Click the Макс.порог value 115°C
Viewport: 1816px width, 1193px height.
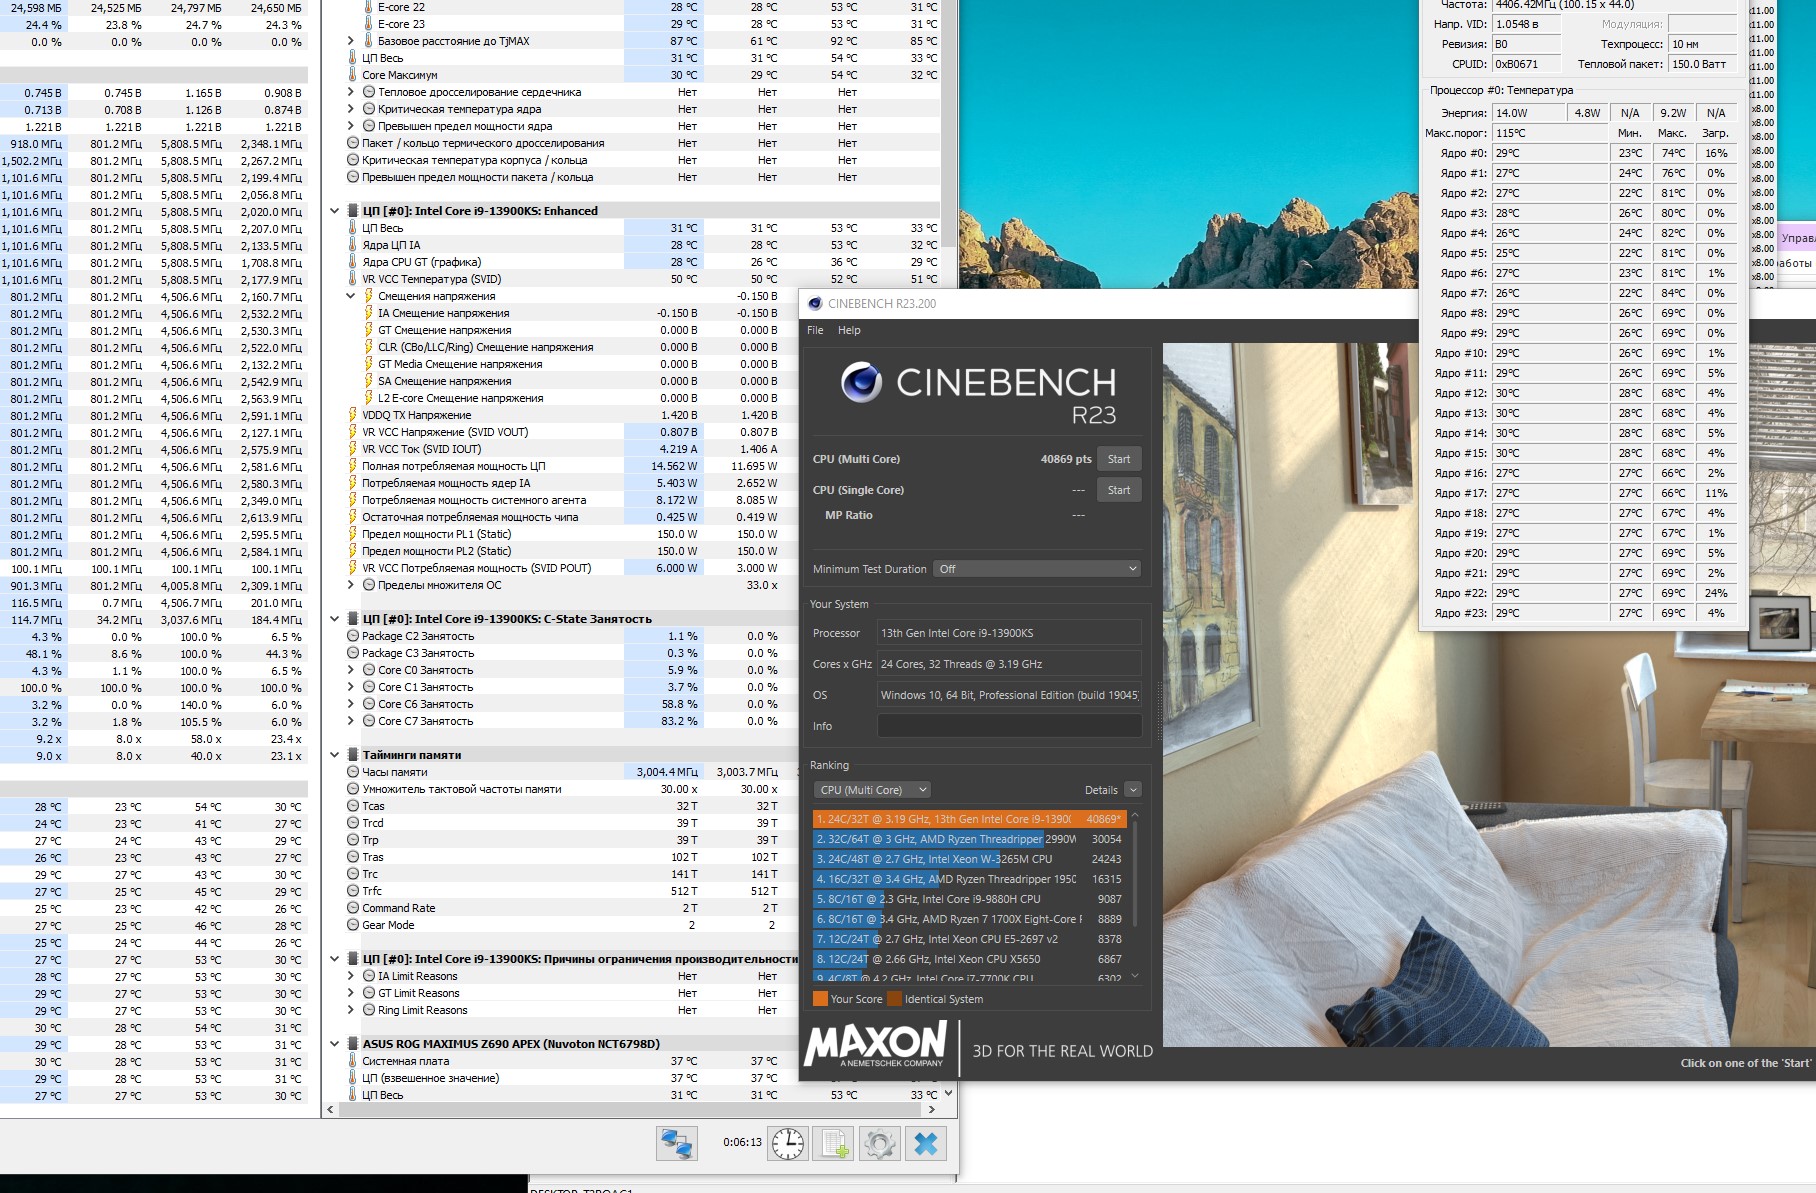pos(1549,133)
